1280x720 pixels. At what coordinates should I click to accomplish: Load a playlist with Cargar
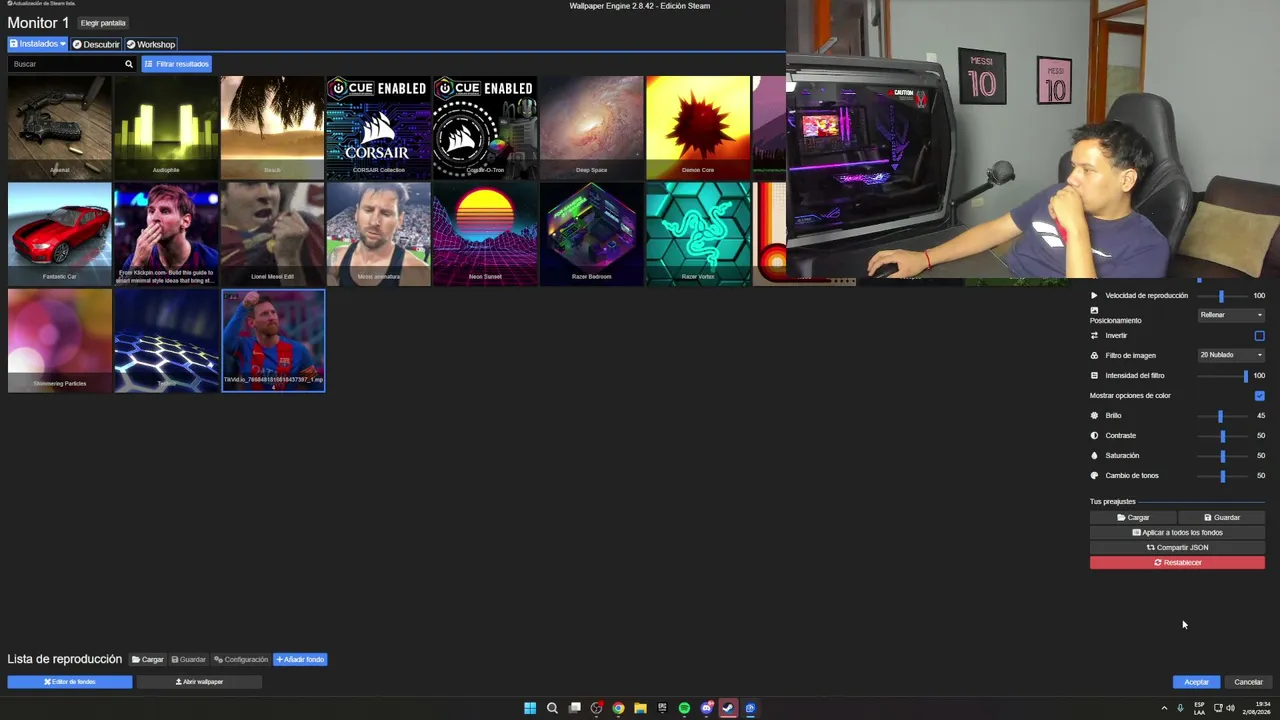pos(148,660)
